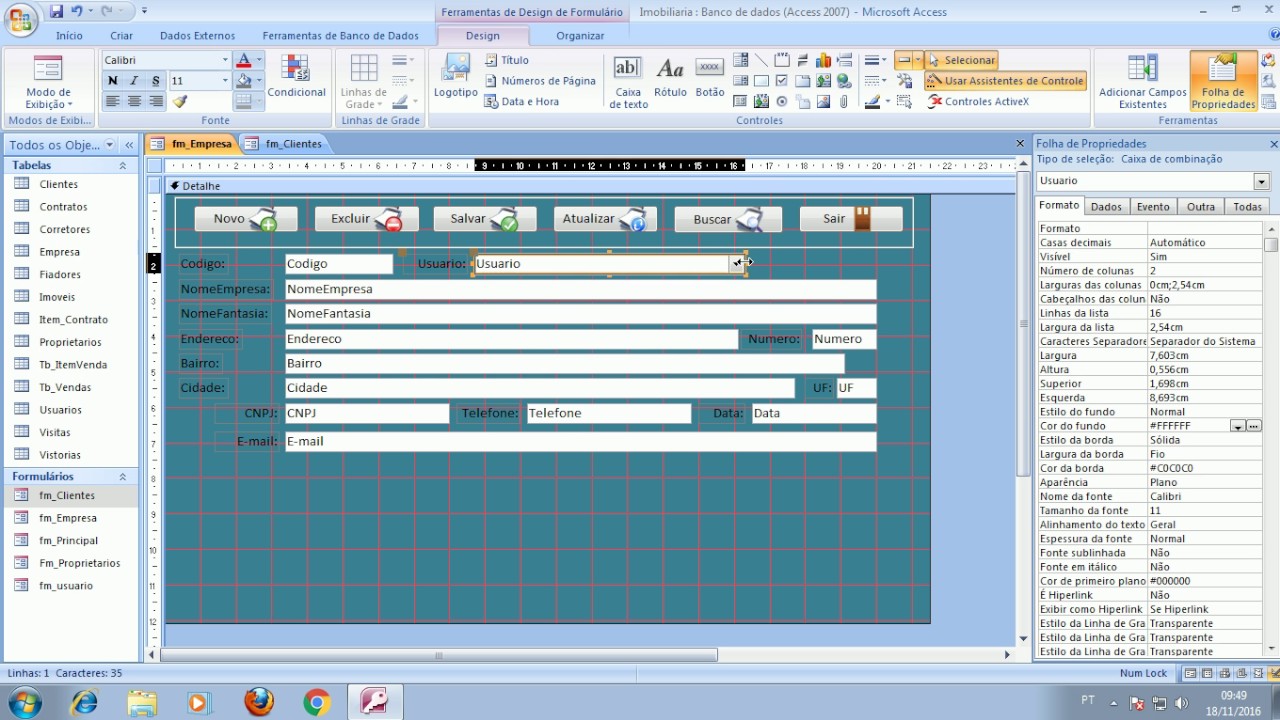The height and width of the screenshot is (720, 1280).
Task: Collapse the Formulários group
Action: 123,477
